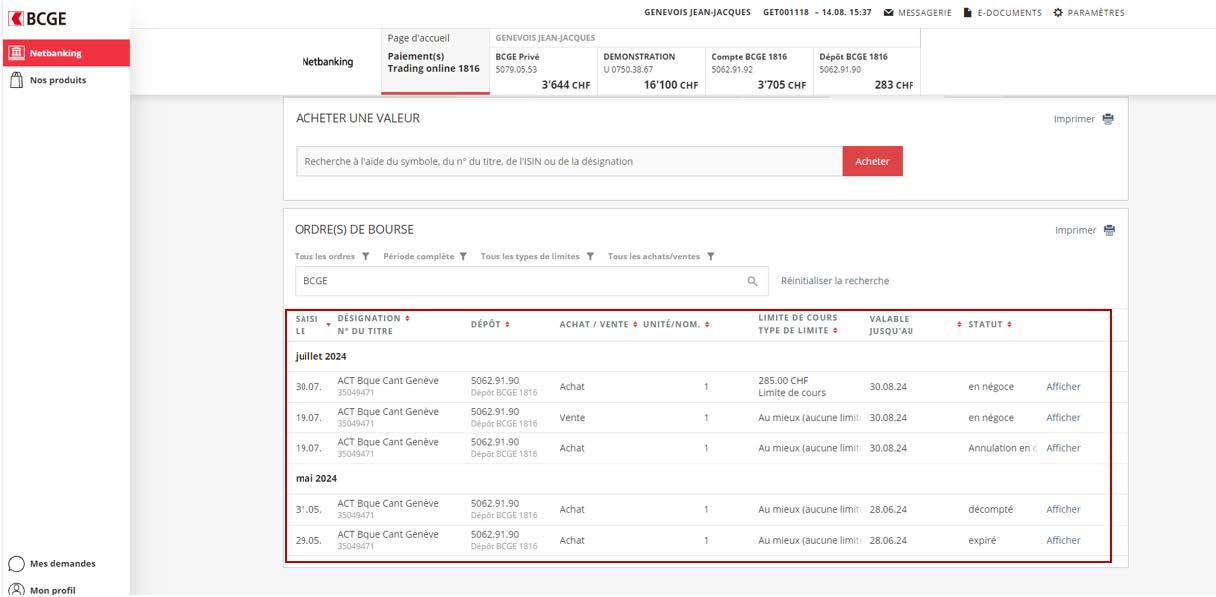Click the contract number GET001118
The width and height of the screenshot is (1216, 597).
point(786,13)
